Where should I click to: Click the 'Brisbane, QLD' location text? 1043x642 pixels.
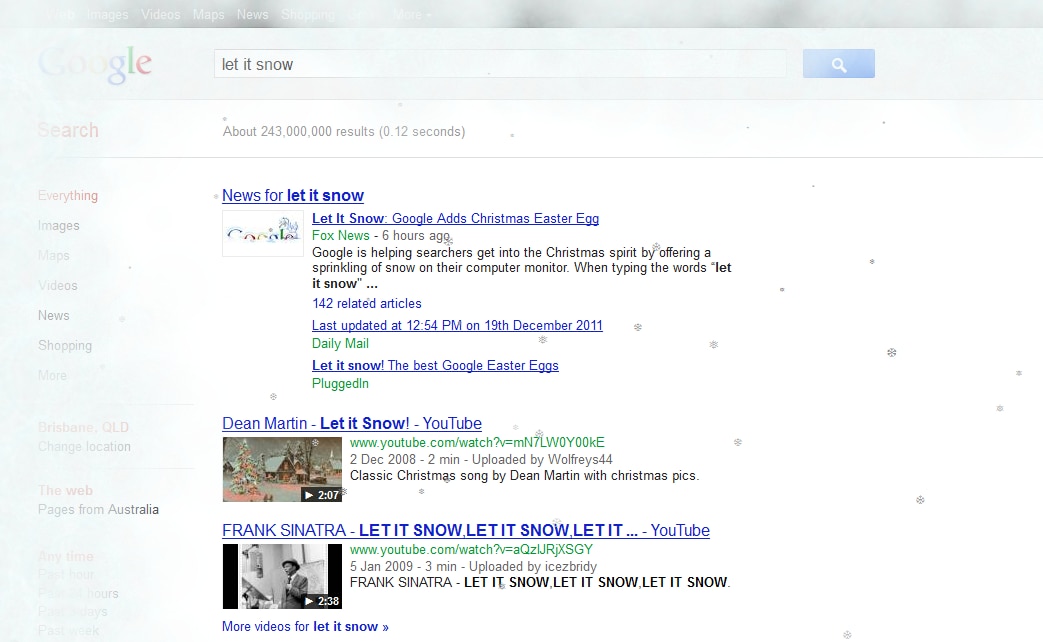83,427
